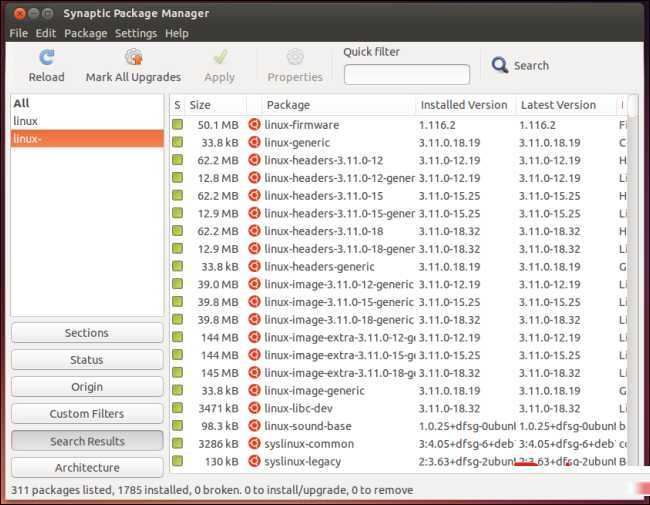Select the All search entry
The width and height of the screenshot is (650, 505).
coord(87,103)
